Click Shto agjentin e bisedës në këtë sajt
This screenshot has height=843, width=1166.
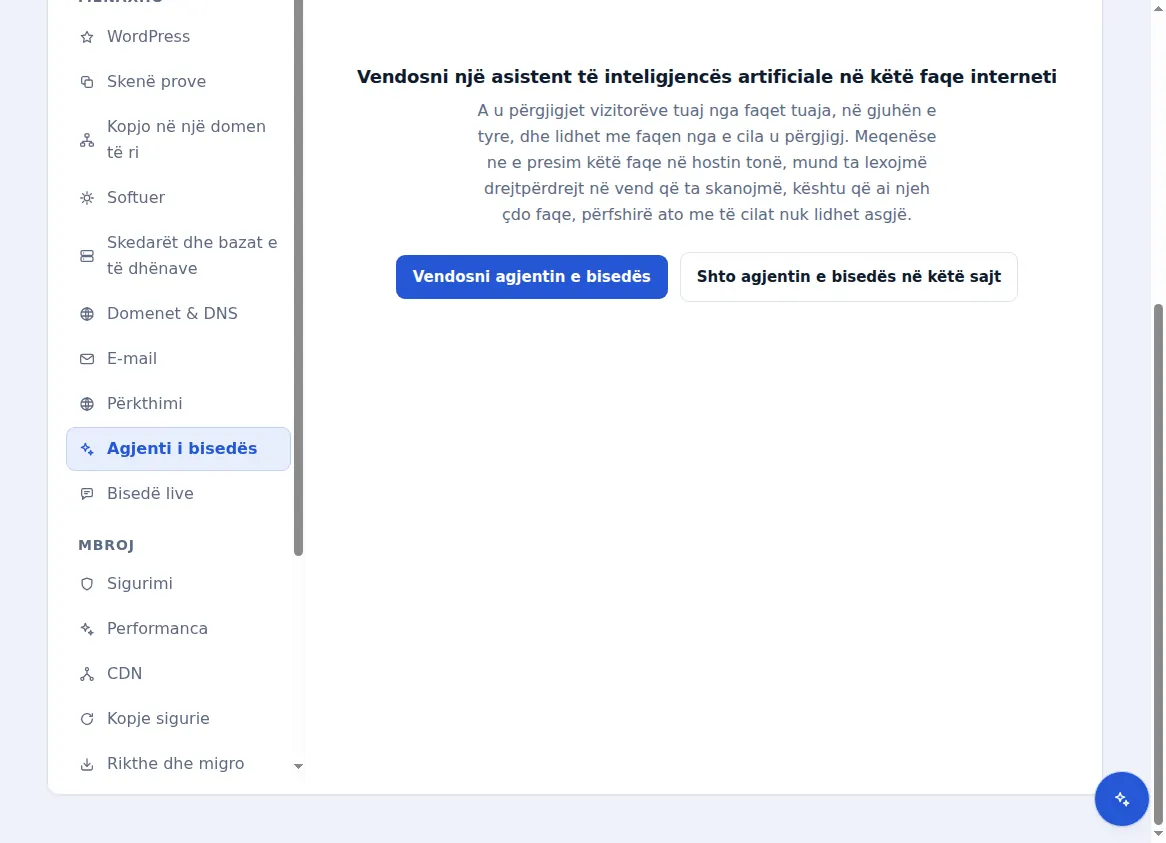848,277
